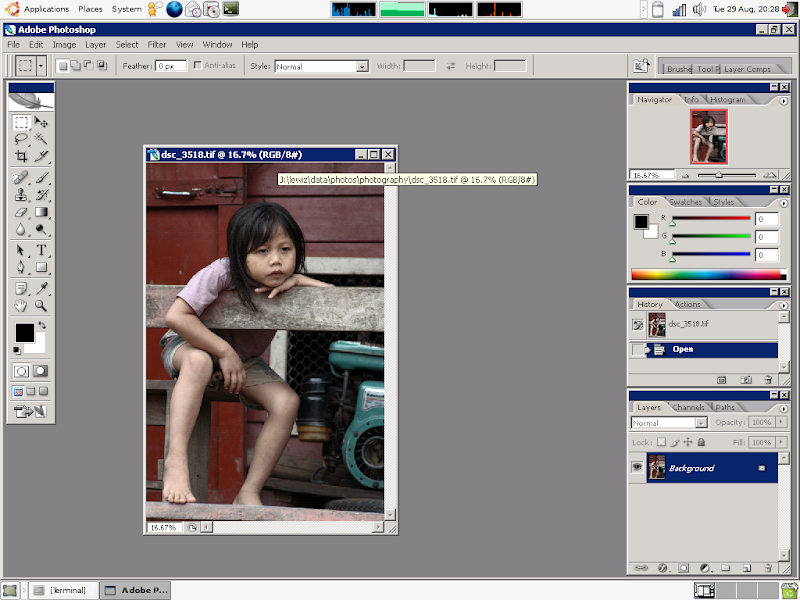Viewport: 800px width, 600px height.
Task: Select the Crop tool
Action: [21, 157]
